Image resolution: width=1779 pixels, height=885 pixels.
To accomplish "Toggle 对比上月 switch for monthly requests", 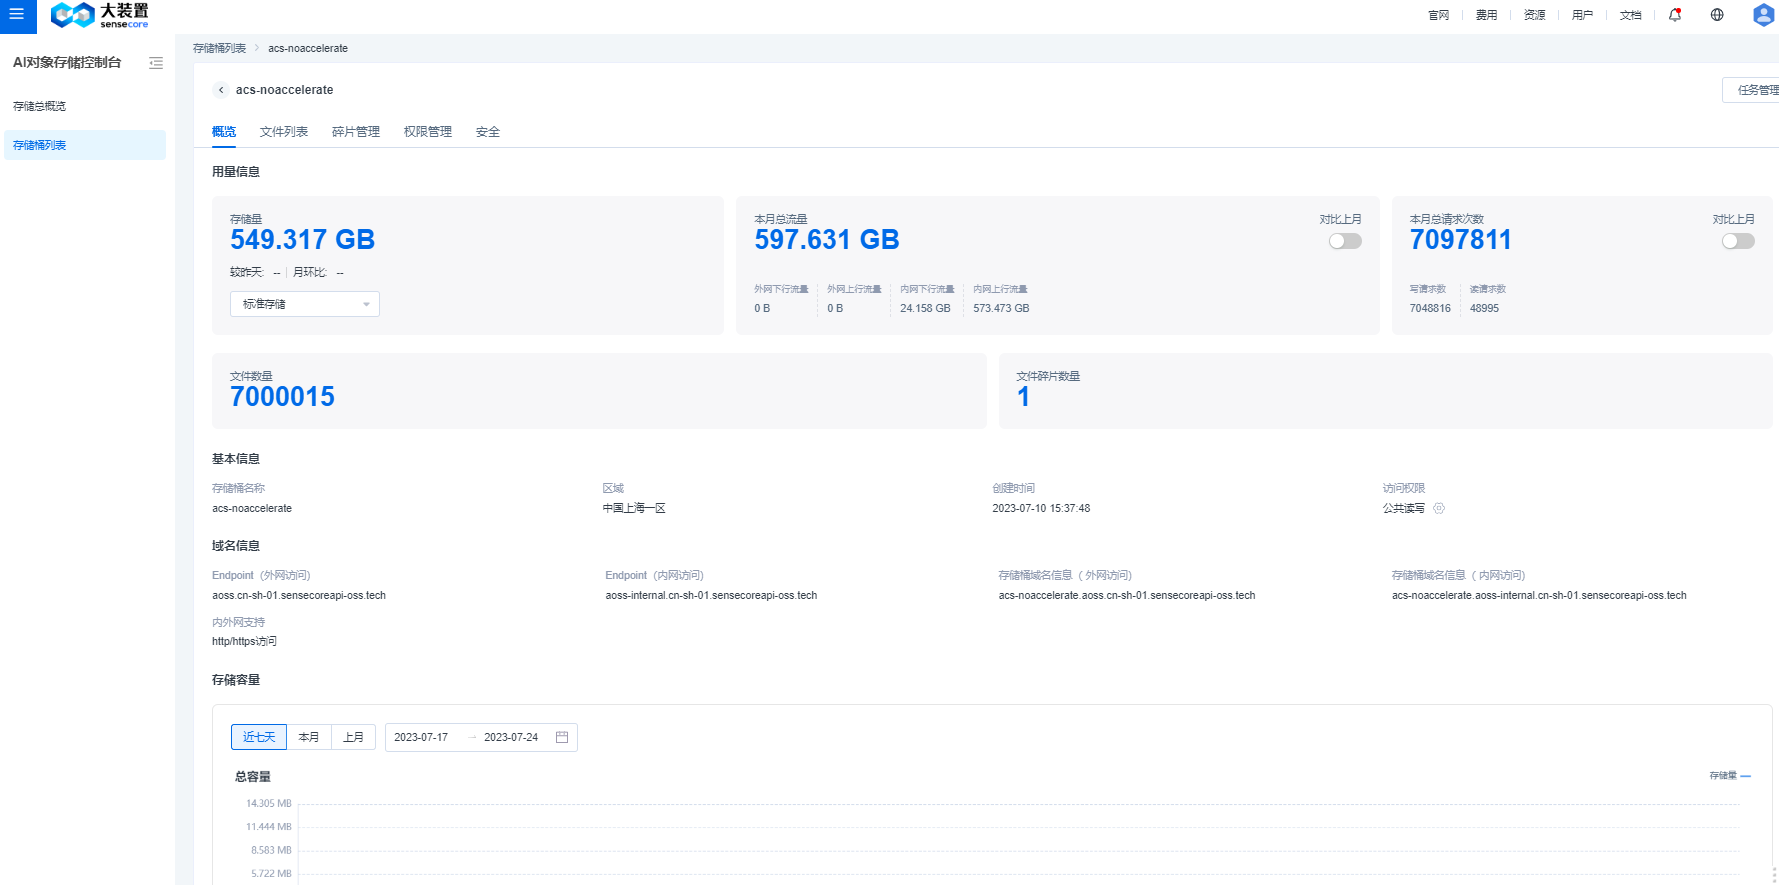I will (x=1738, y=241).
